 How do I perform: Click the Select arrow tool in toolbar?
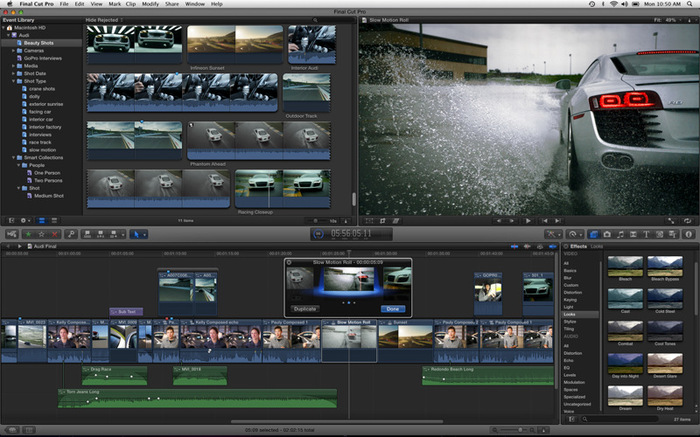click(x=138, y=233)
